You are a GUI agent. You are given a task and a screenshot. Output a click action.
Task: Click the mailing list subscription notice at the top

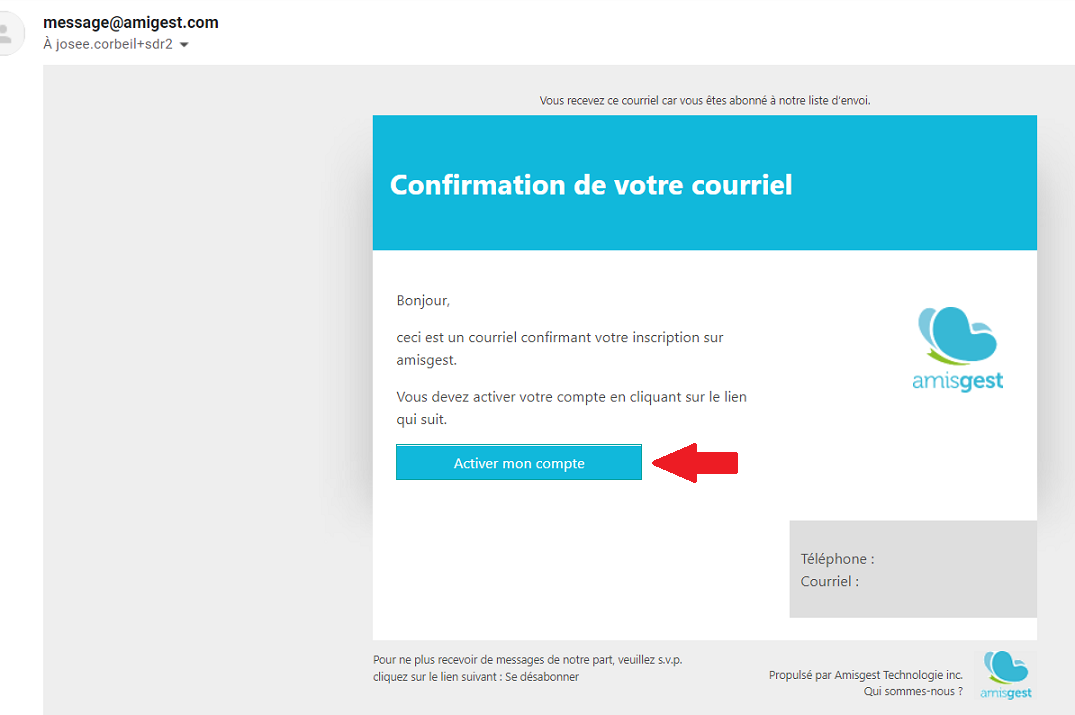[x=705, y=101]
